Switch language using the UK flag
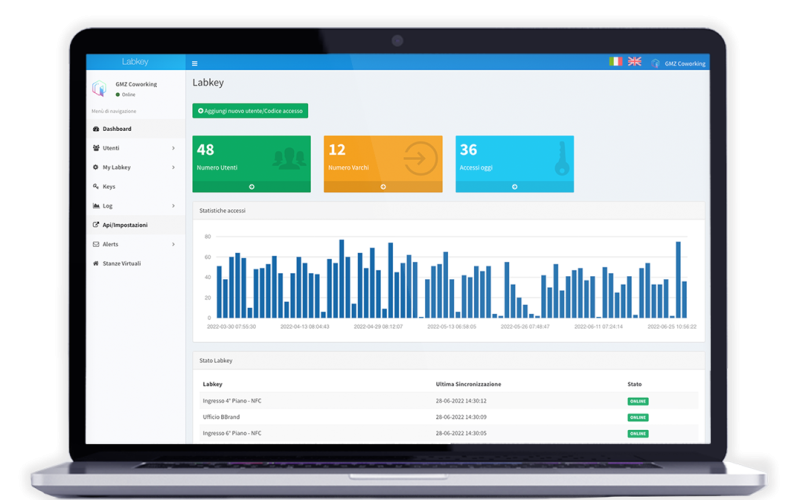Screen dimensions: 800x500 coord(634,62)
